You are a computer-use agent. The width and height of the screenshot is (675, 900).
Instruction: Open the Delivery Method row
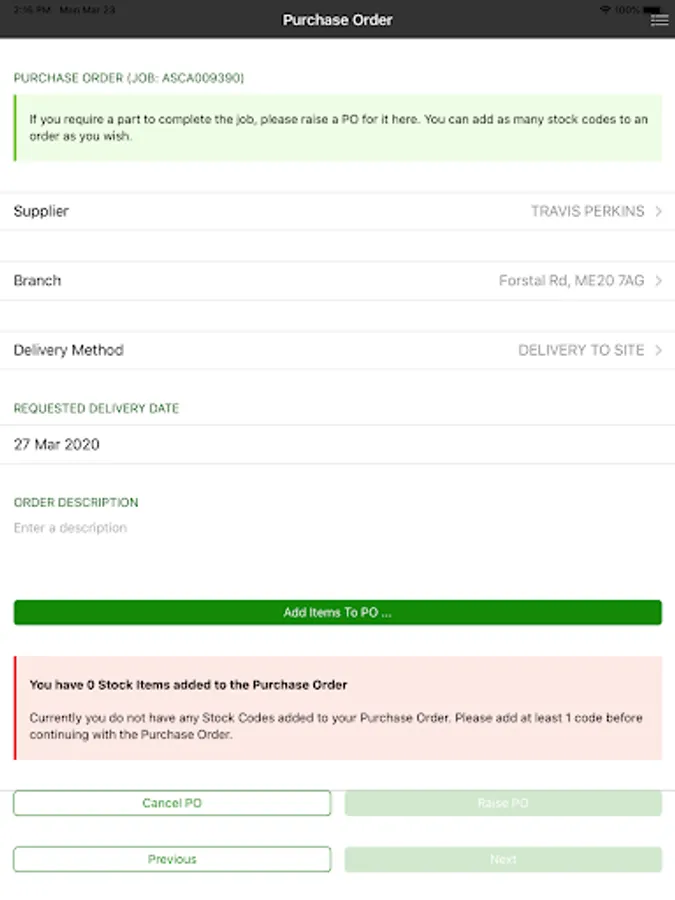coord(338,350)
